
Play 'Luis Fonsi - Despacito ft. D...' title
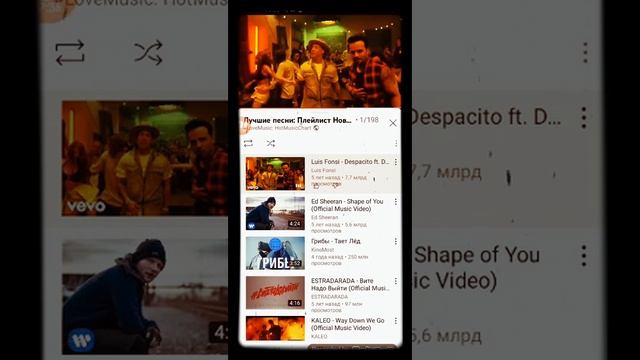[x=350, y=162]
